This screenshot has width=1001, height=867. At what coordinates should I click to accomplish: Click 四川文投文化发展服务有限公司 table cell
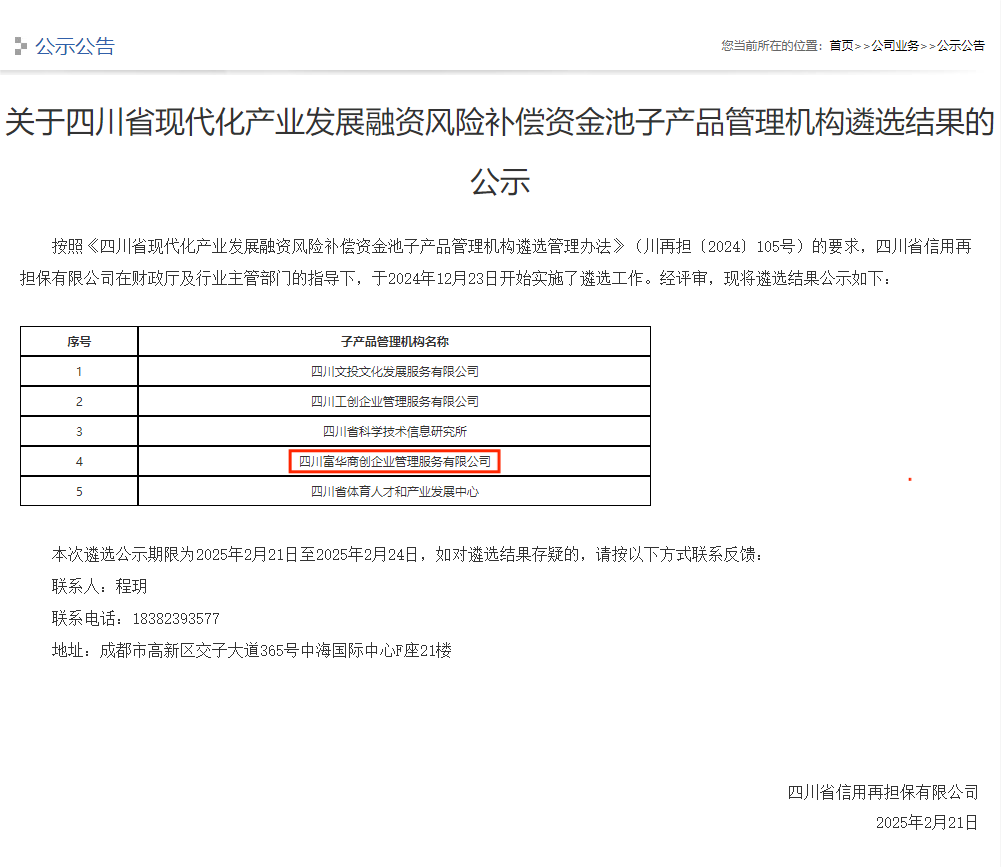[x=395, y=372]
